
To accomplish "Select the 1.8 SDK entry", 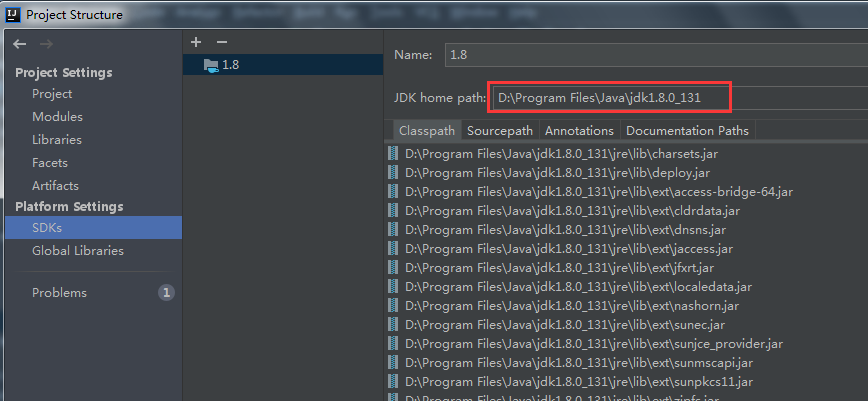I will (283, 65).
